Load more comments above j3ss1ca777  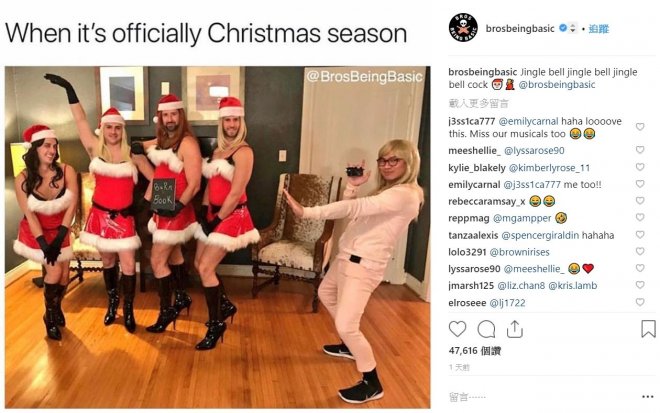[x=479, y=103]
